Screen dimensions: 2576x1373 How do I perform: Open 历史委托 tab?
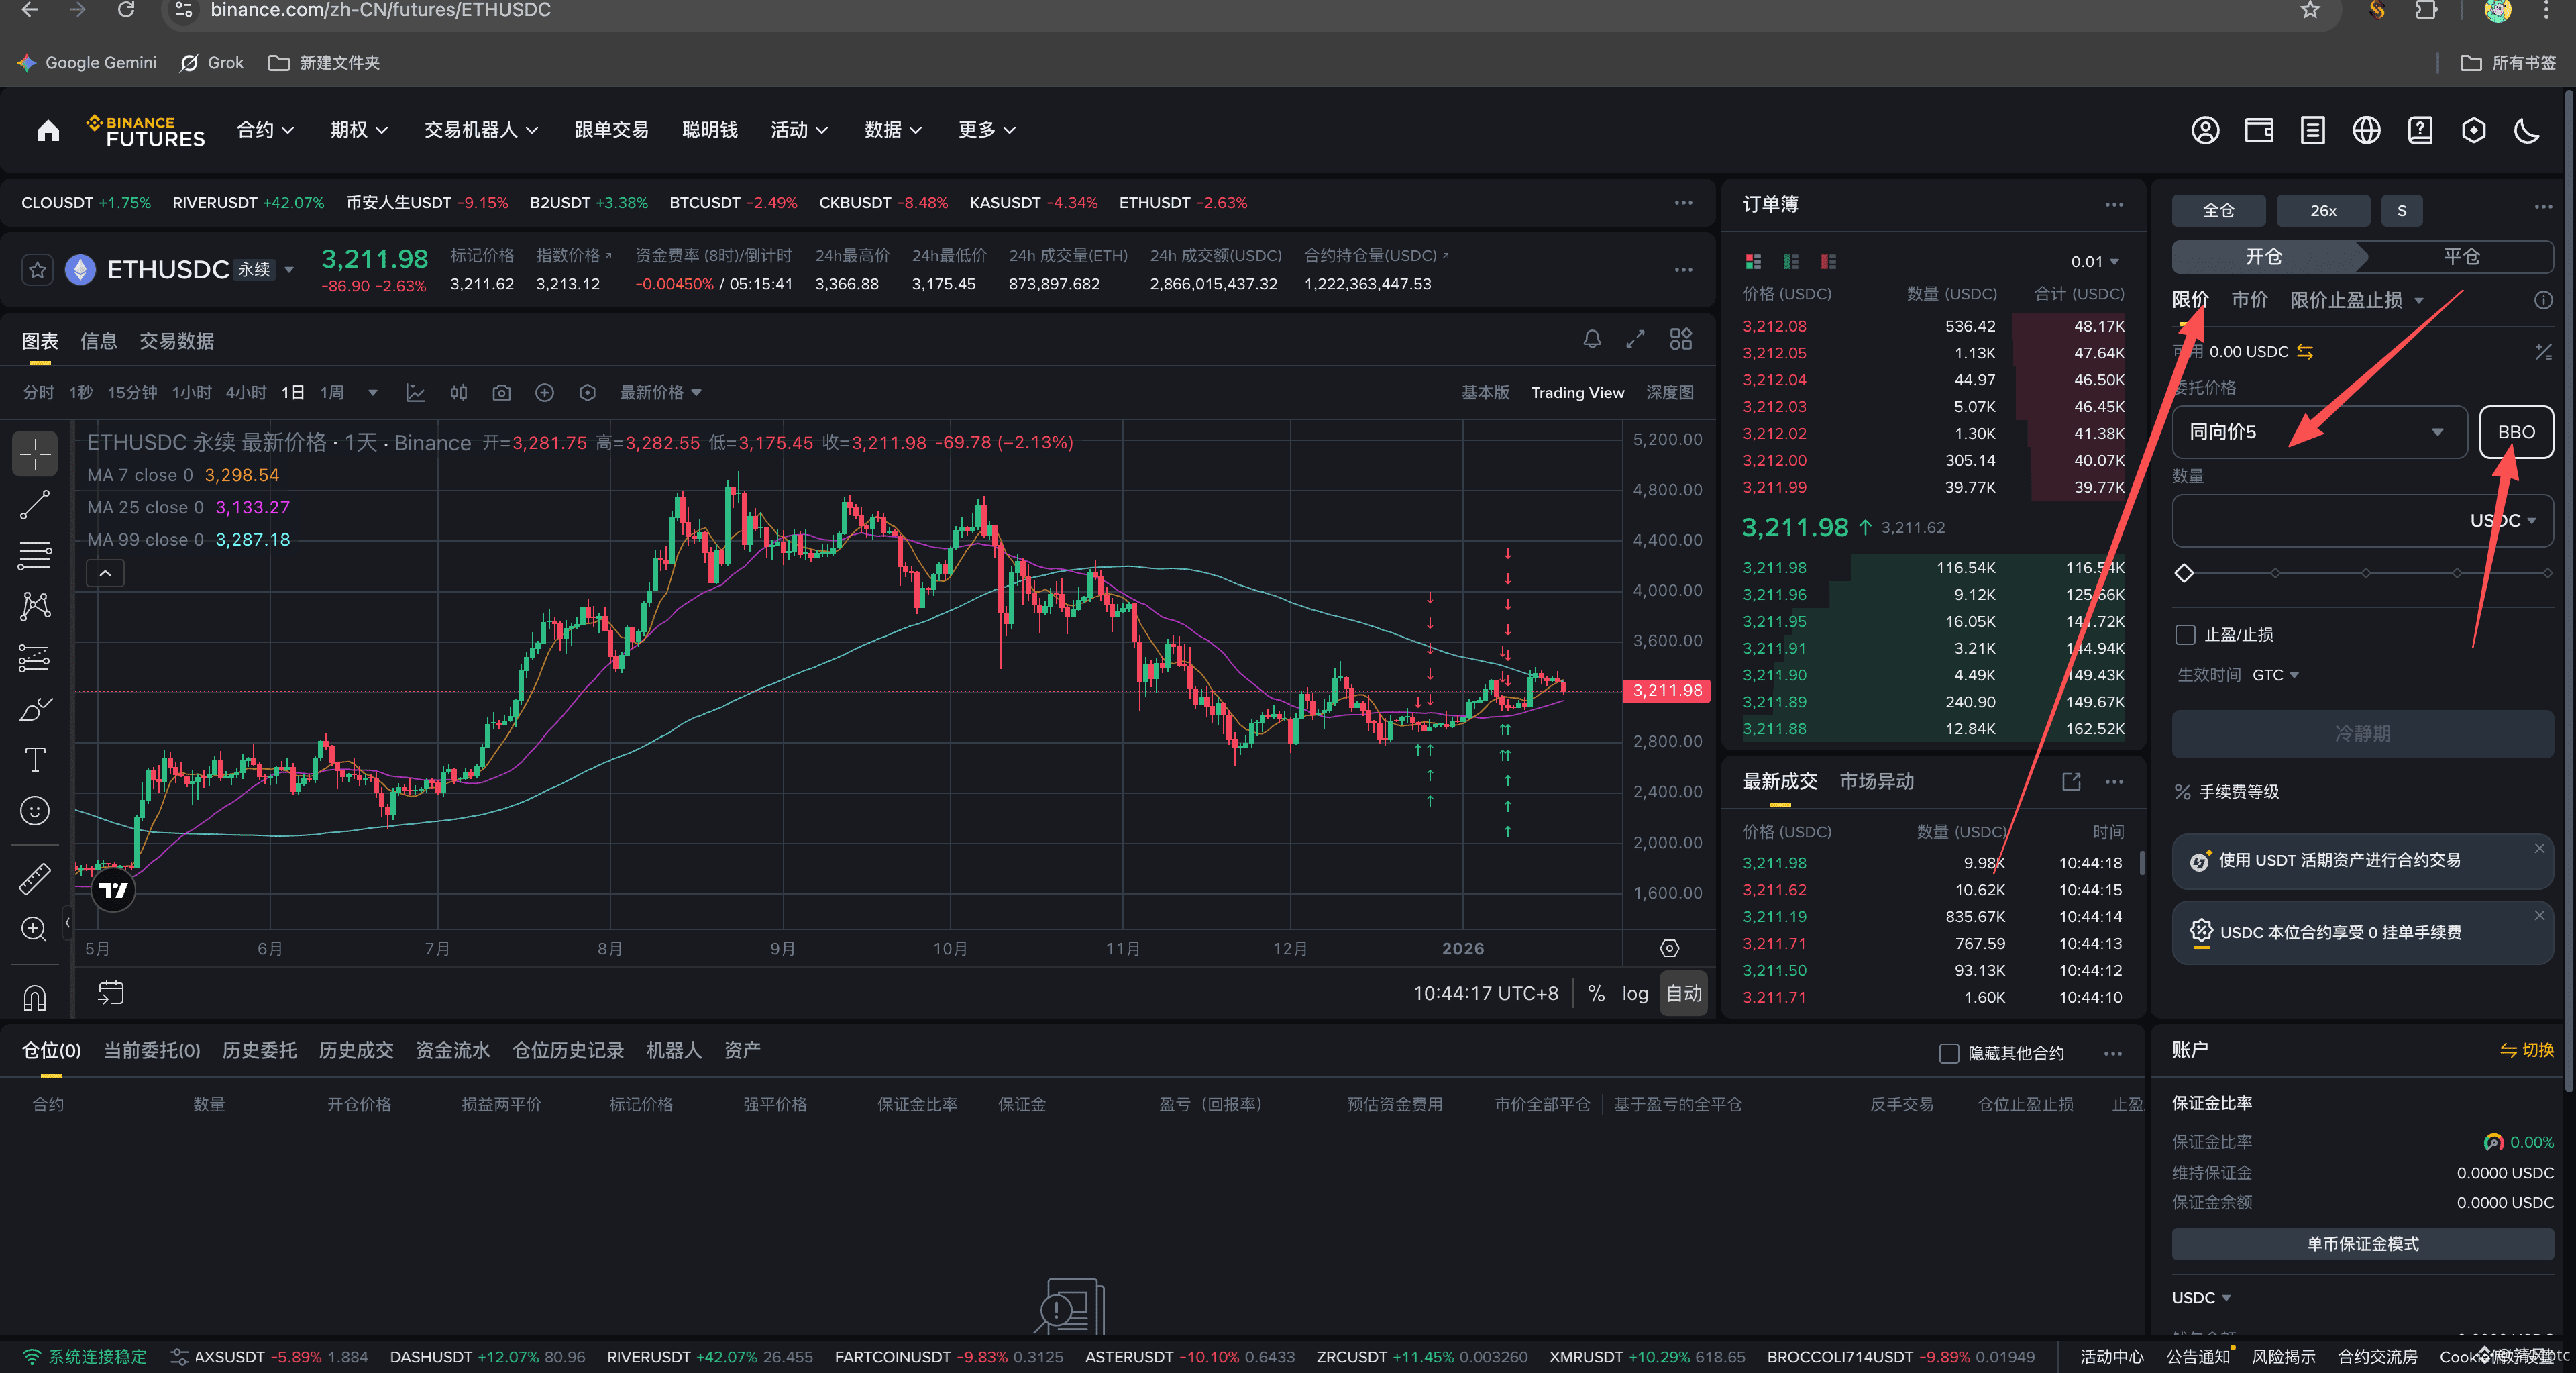tap(259, 1050)
